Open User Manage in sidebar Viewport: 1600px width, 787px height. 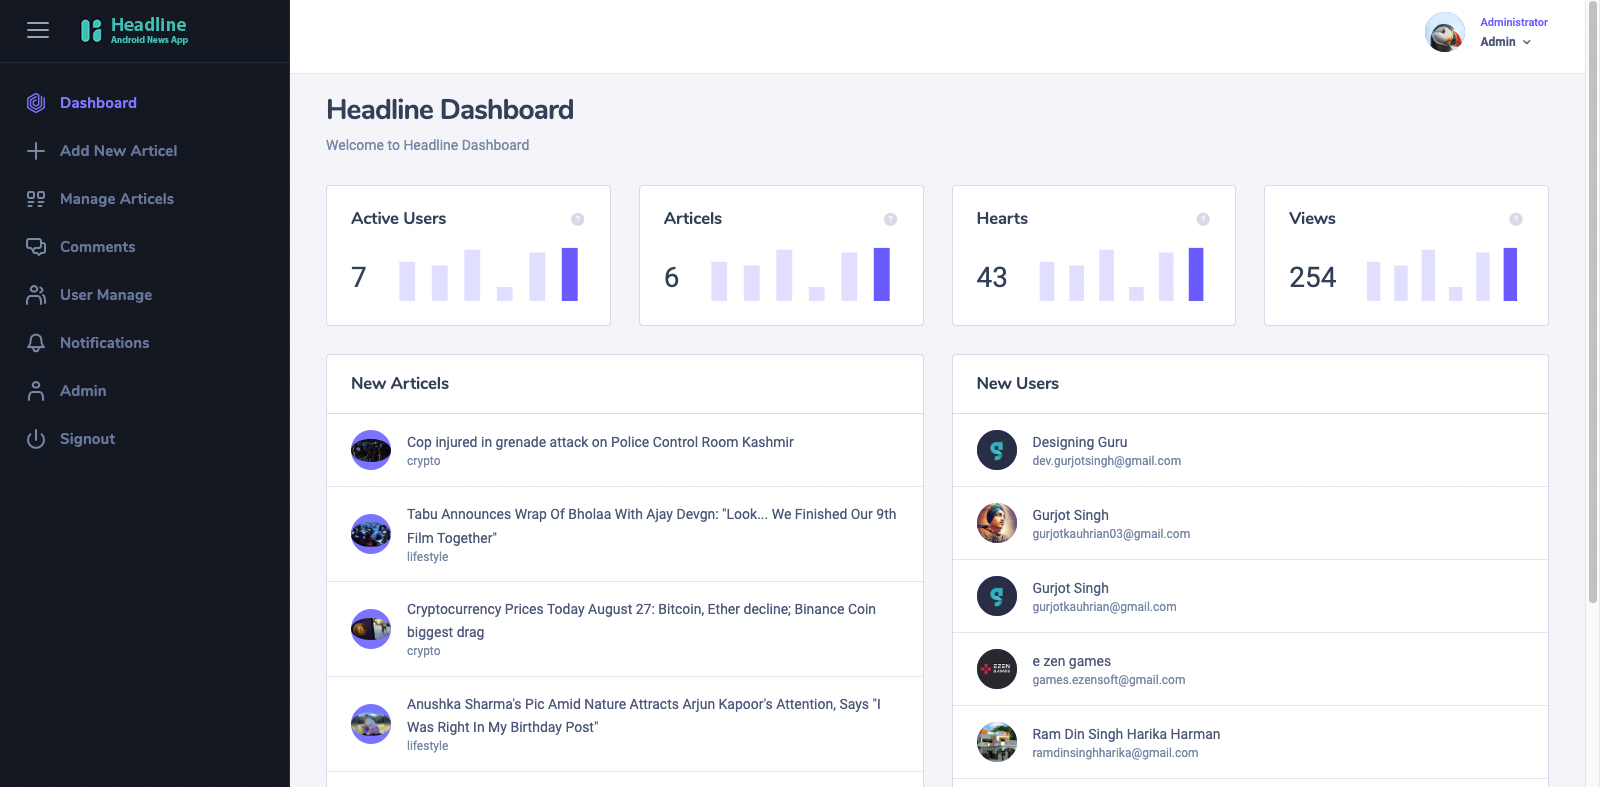point(106,295)
